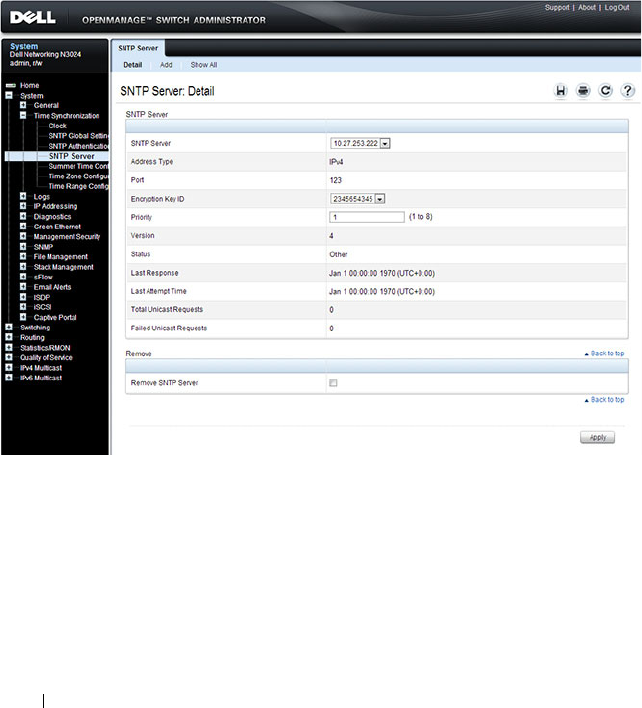Expand the Quality of Service node
This screenshot has width=642, height=708.
coord(9,357)
